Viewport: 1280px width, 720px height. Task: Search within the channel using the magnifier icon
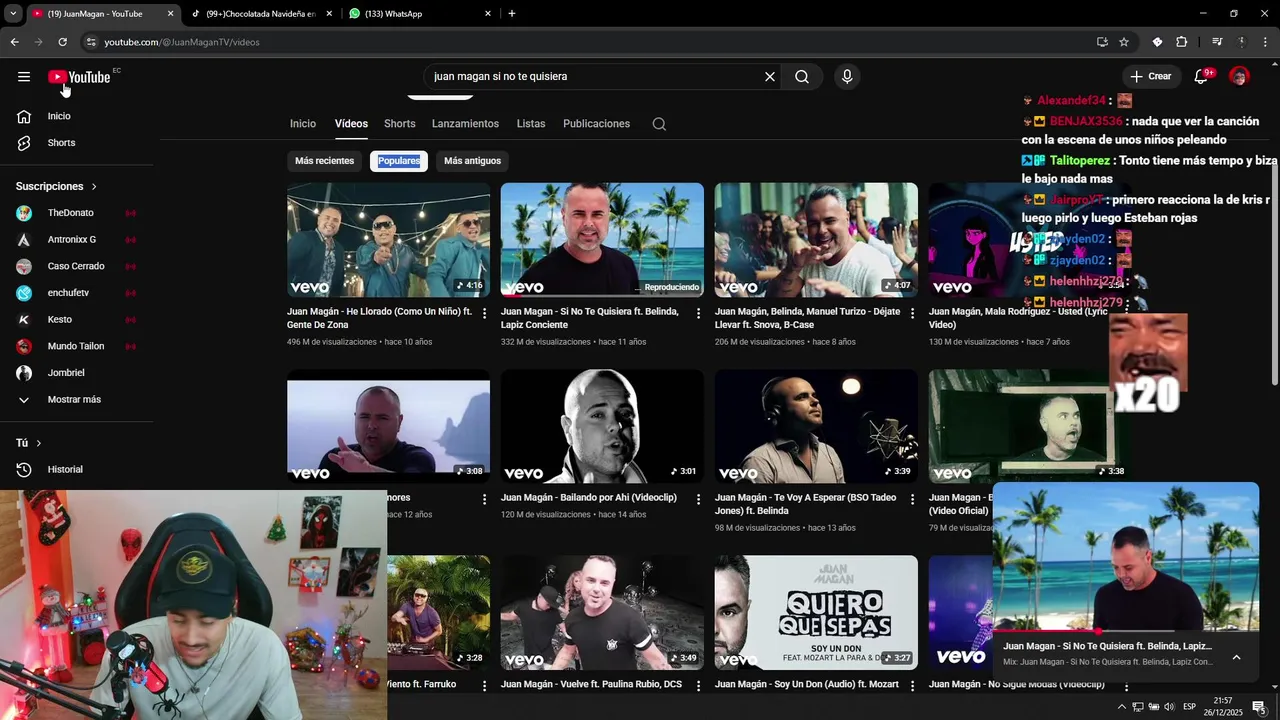click(659, 124)
